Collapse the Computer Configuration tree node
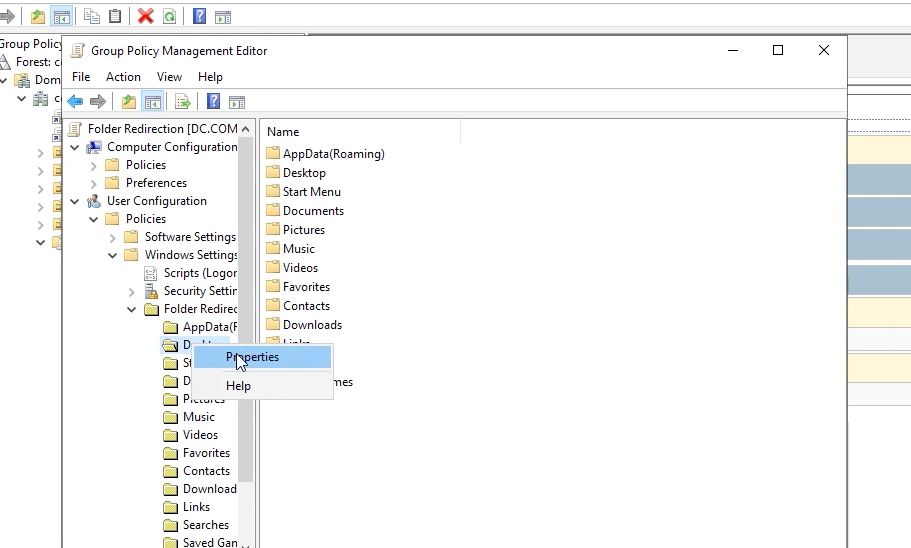Screen dimensions: 911x548 point(75,147)
